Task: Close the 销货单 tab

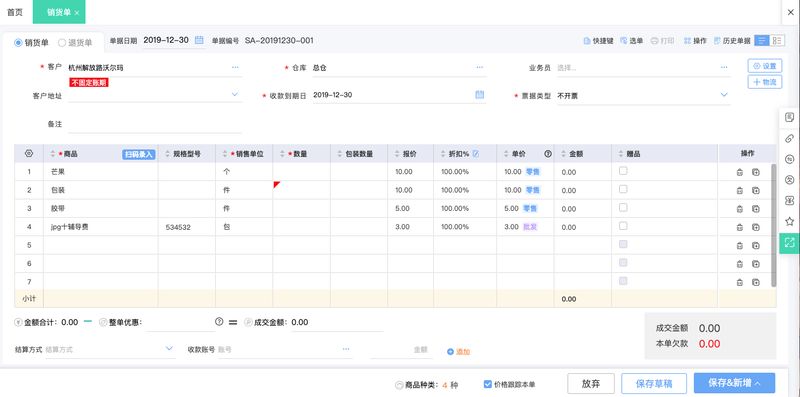Action: pos(77,13)
